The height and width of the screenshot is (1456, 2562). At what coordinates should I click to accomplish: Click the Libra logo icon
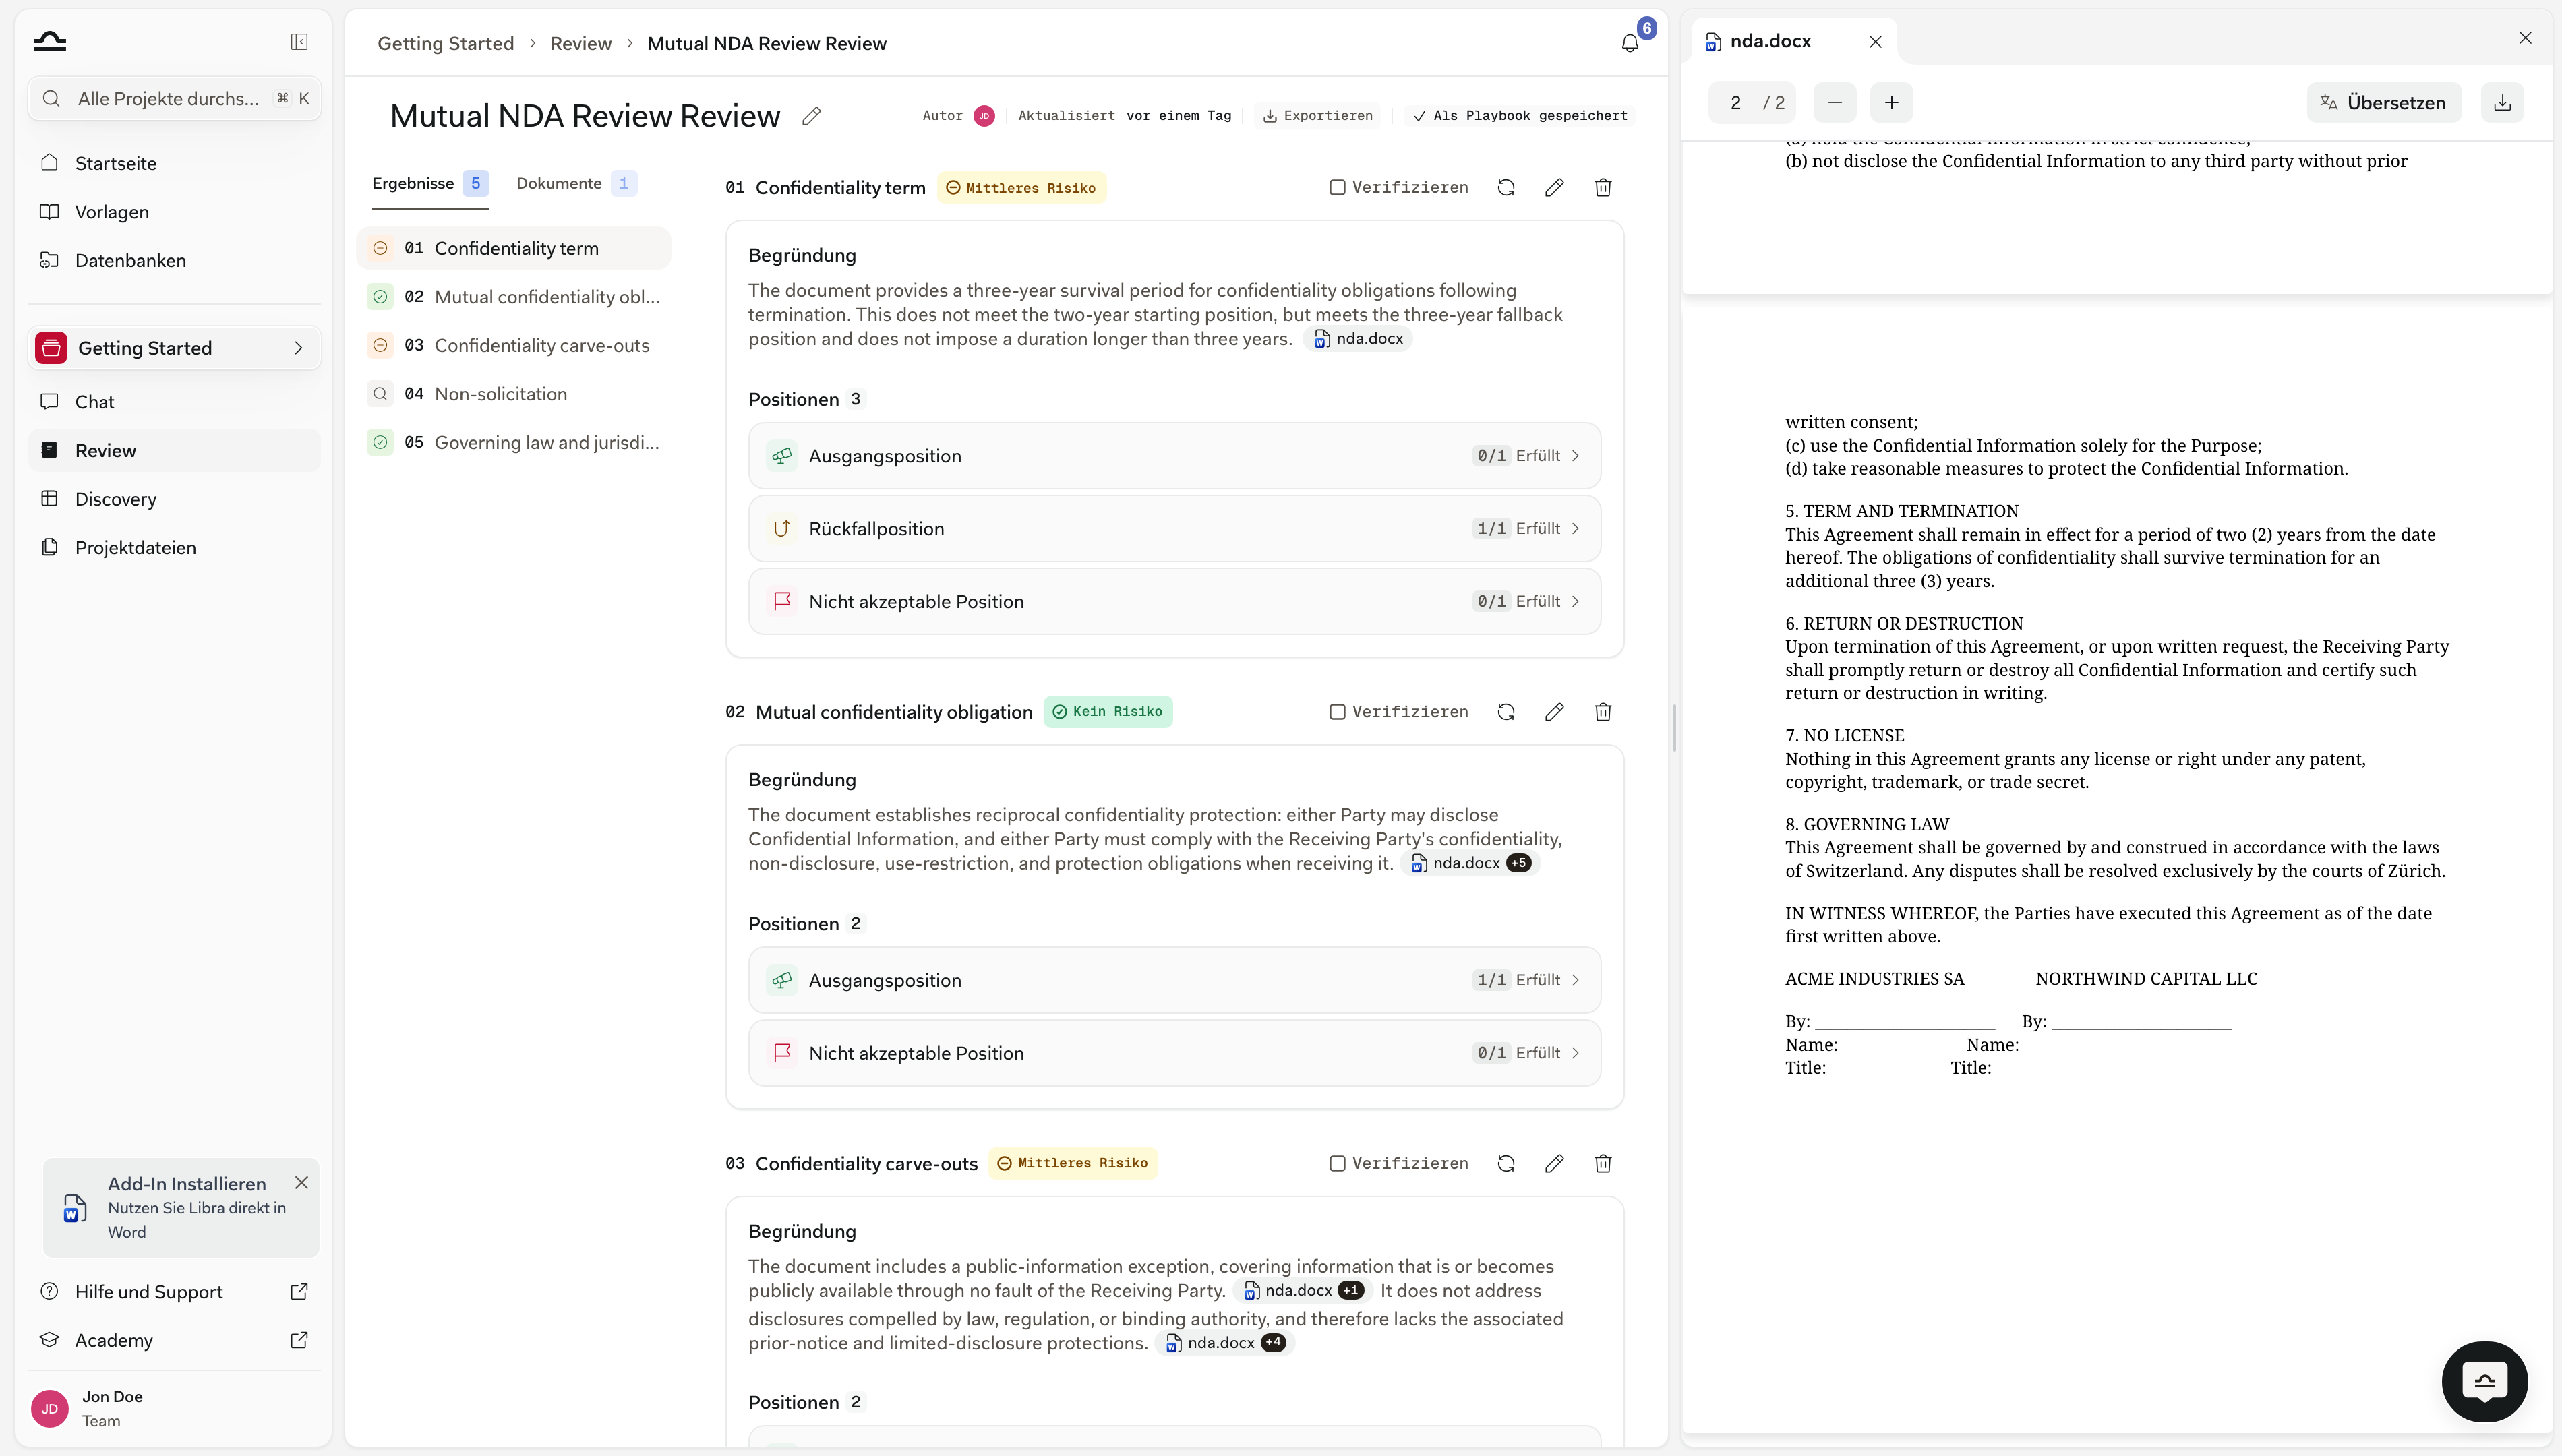coord(50,41)
